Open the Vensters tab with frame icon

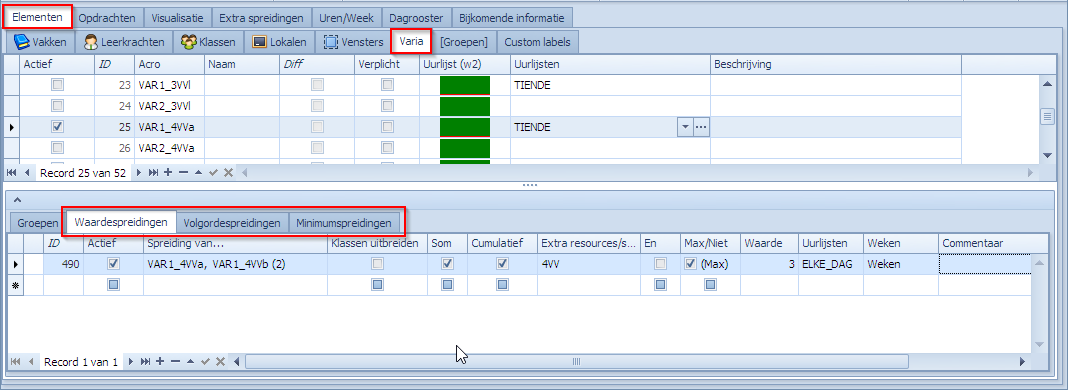[353, 42]
